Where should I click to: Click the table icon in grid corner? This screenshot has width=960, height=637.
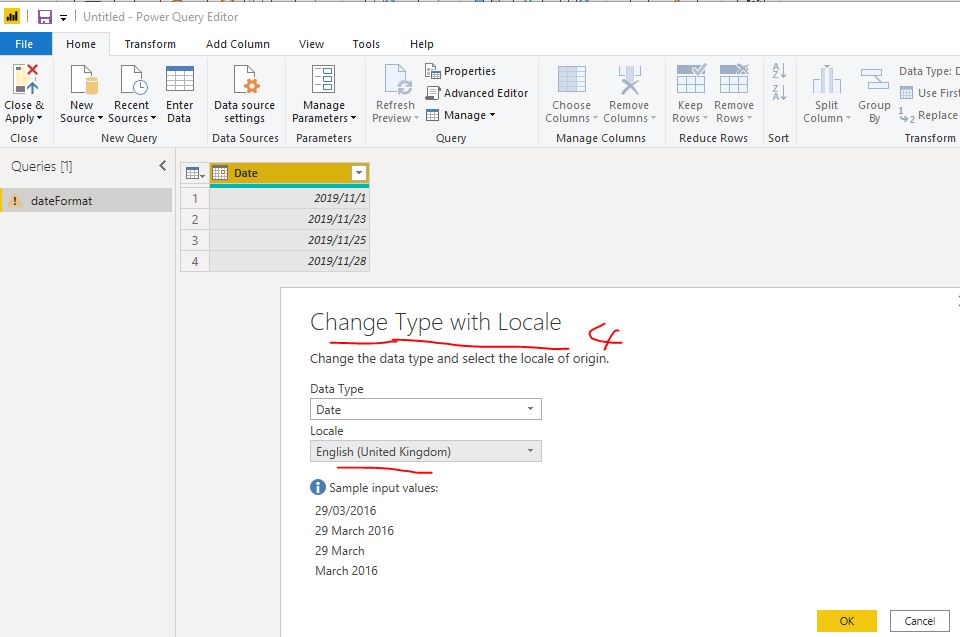pyautogui.click(x=195, y=174)
